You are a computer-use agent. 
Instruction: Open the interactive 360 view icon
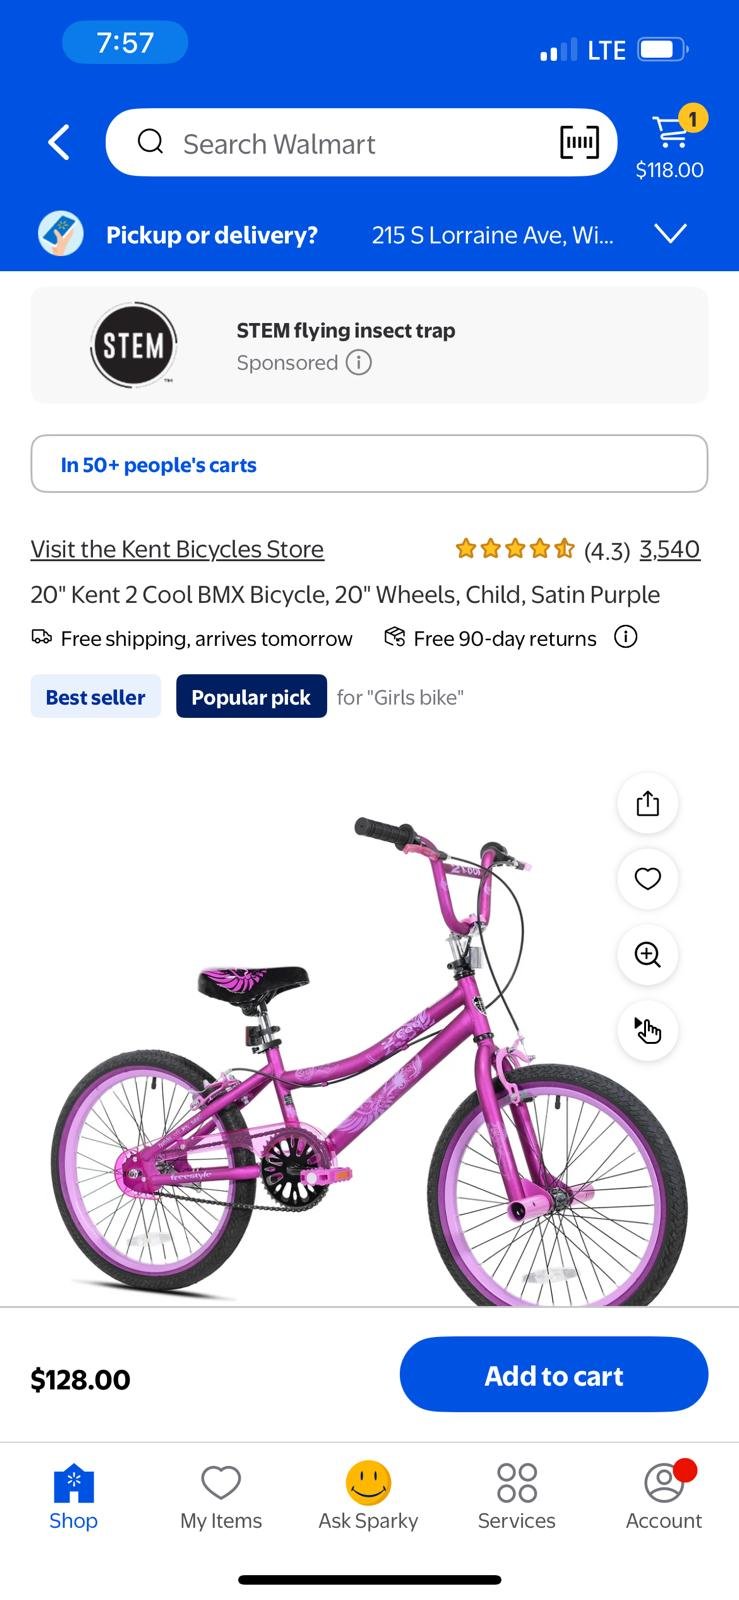pyautogui.click(x=648, y=1030)
